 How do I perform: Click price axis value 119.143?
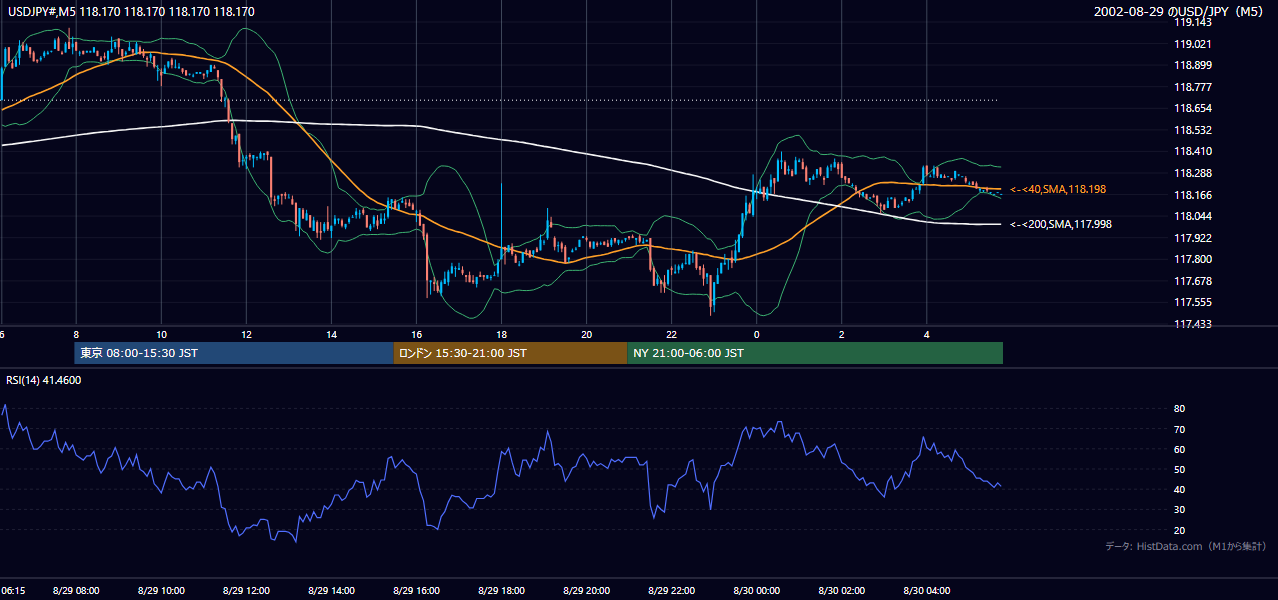[x=1192, y=22]
